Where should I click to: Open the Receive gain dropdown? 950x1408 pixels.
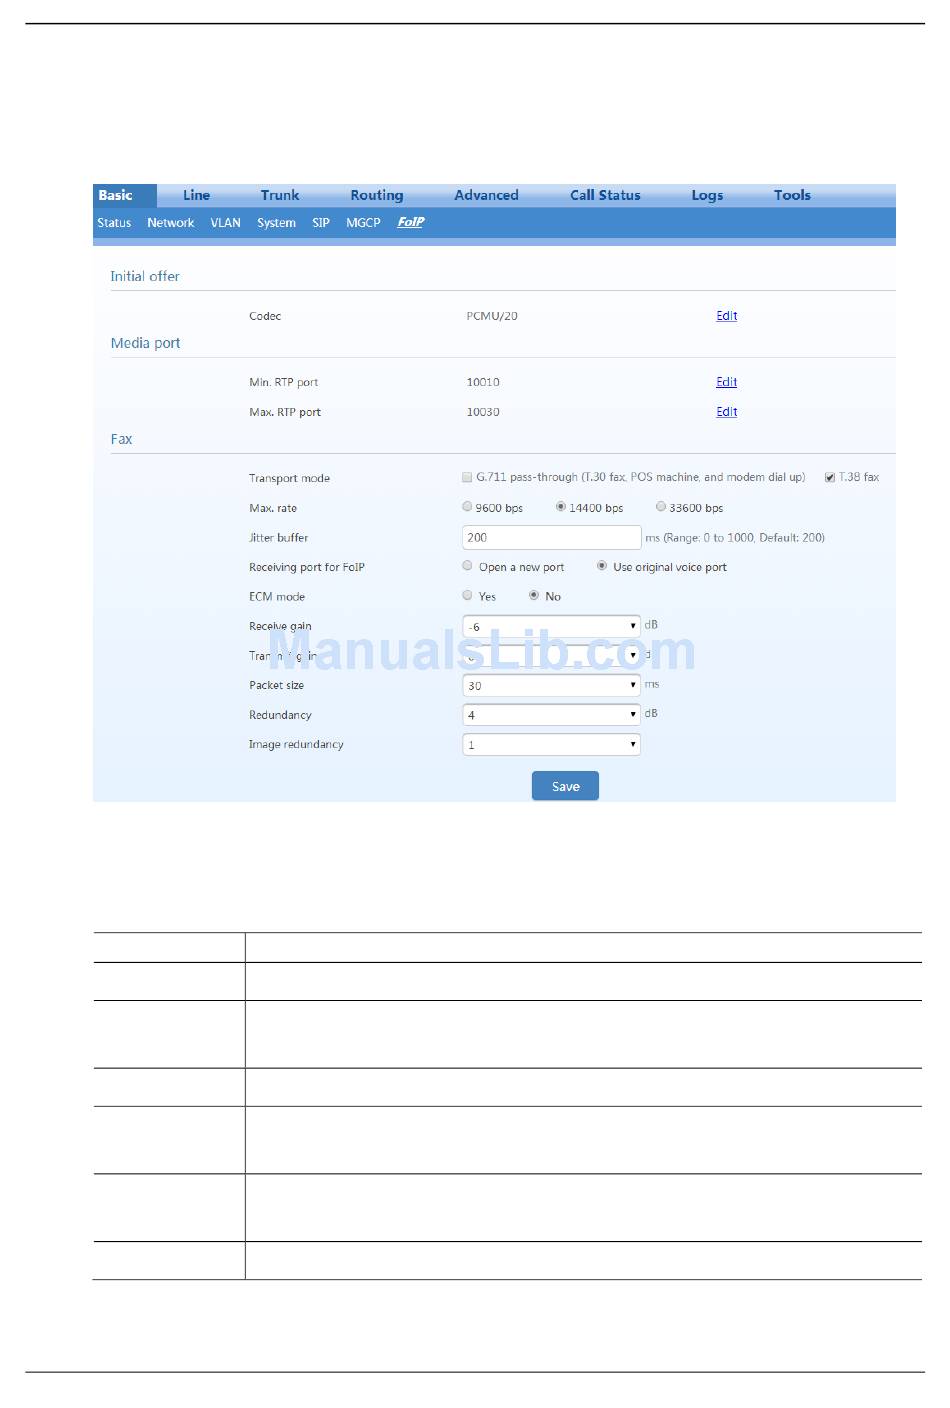click(551, 627)
